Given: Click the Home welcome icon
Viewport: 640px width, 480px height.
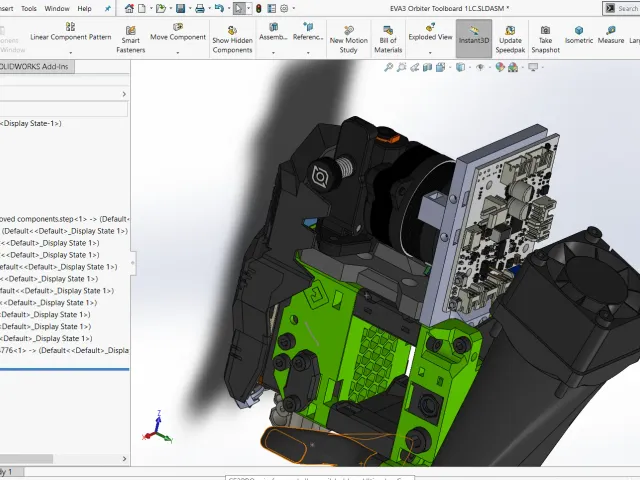Looking at the screenshot, I should (129, 8).
